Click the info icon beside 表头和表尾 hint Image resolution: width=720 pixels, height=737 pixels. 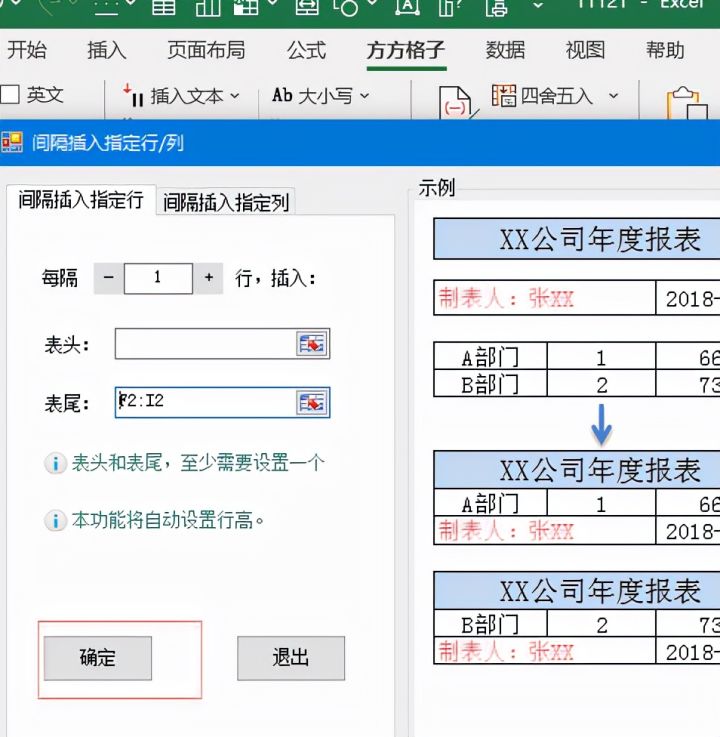point(55,463)
